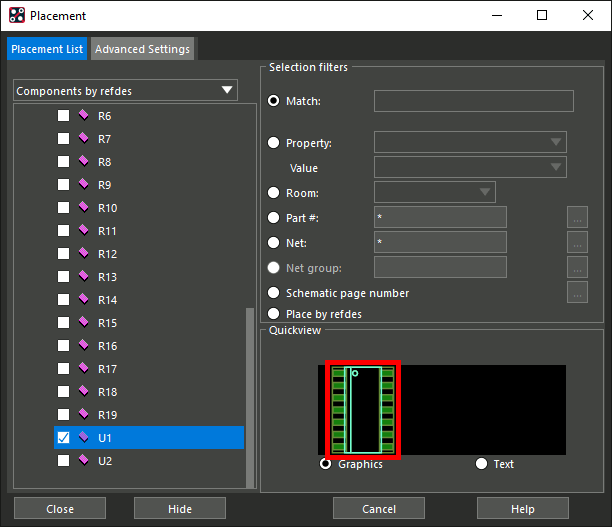Click the component list scrollbar thumb
612x527 pixels.
pyautogui.click(x=250, y=397)
